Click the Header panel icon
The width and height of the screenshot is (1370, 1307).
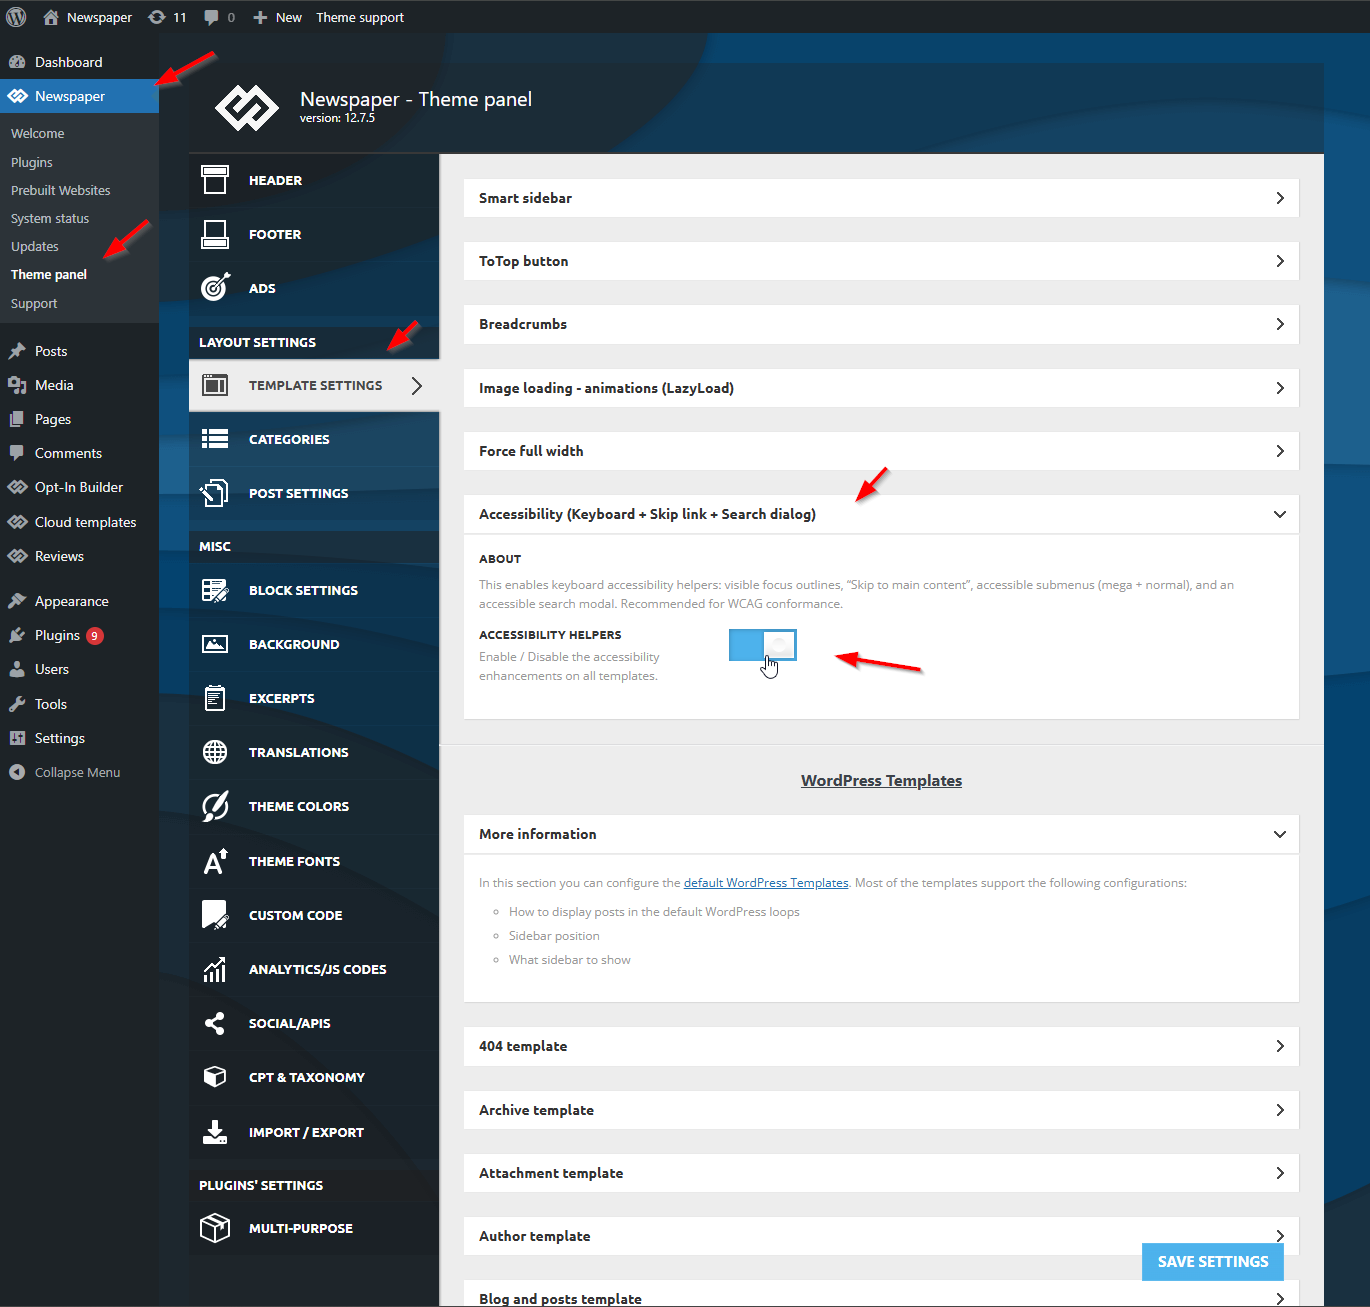(215, 180)
